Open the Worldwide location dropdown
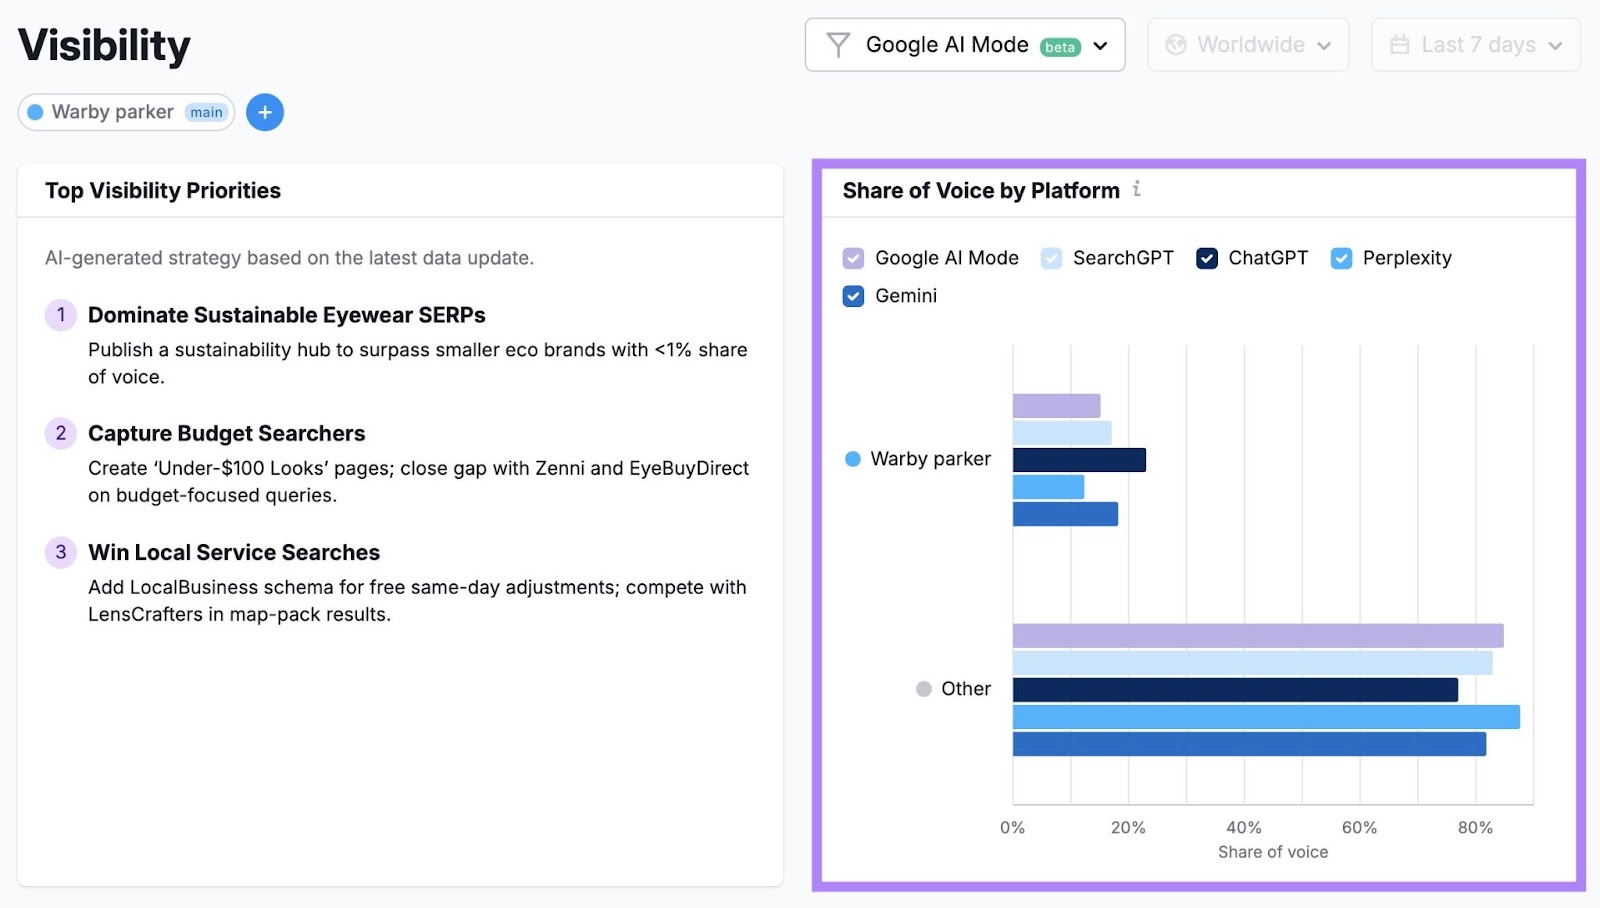 coord(1248,45)
